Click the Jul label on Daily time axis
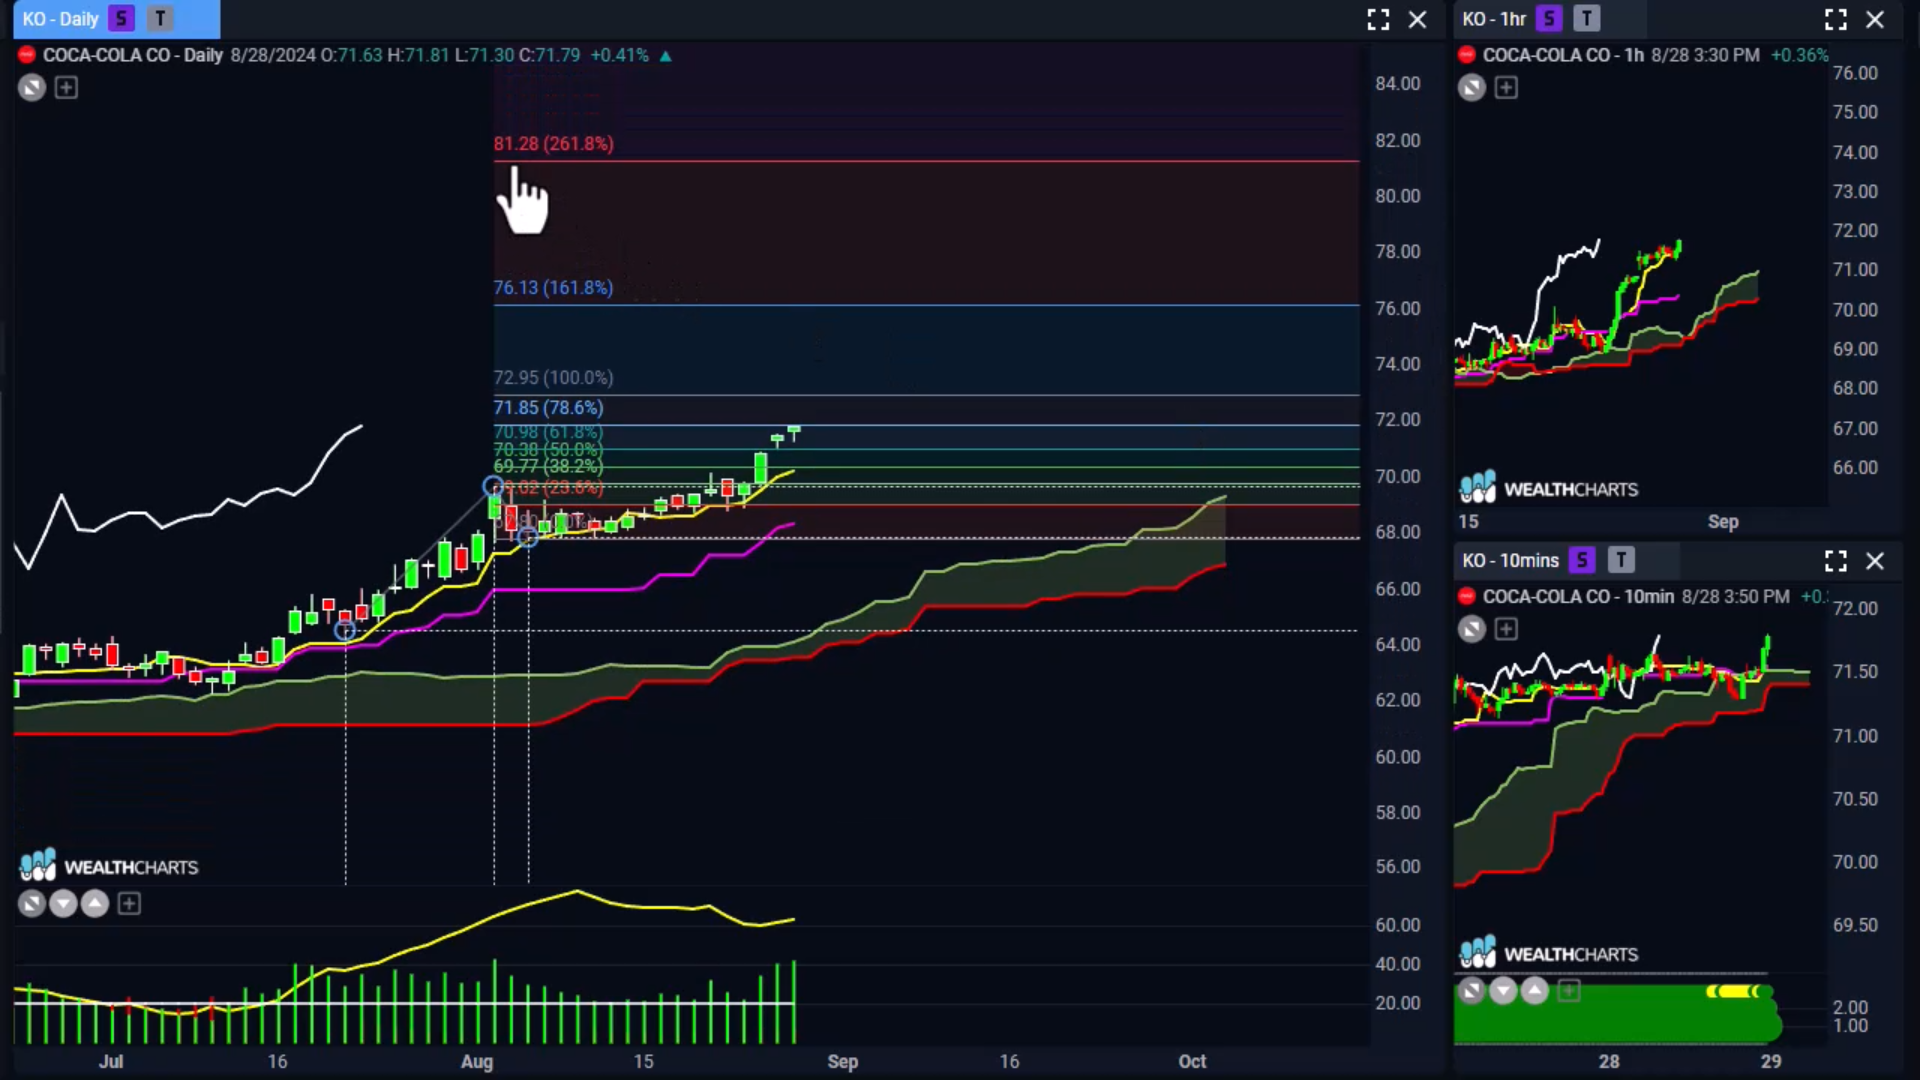The image size is (1920, 1080). (x=111, y=1062)
